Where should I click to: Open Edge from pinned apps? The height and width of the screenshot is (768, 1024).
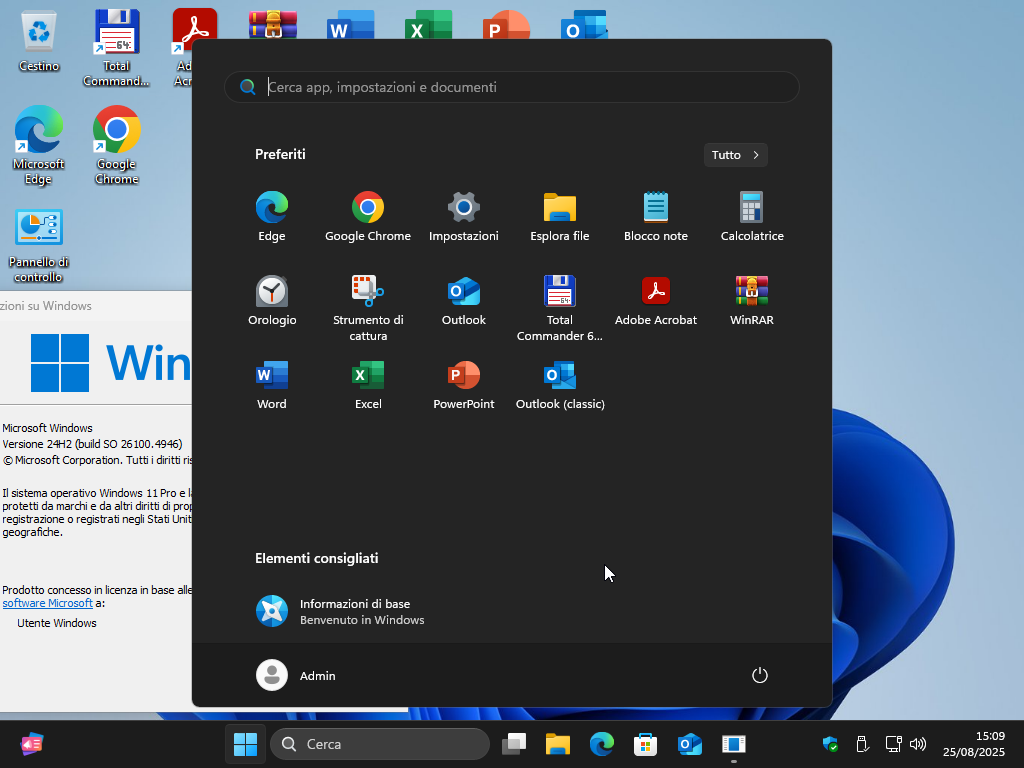272,217
